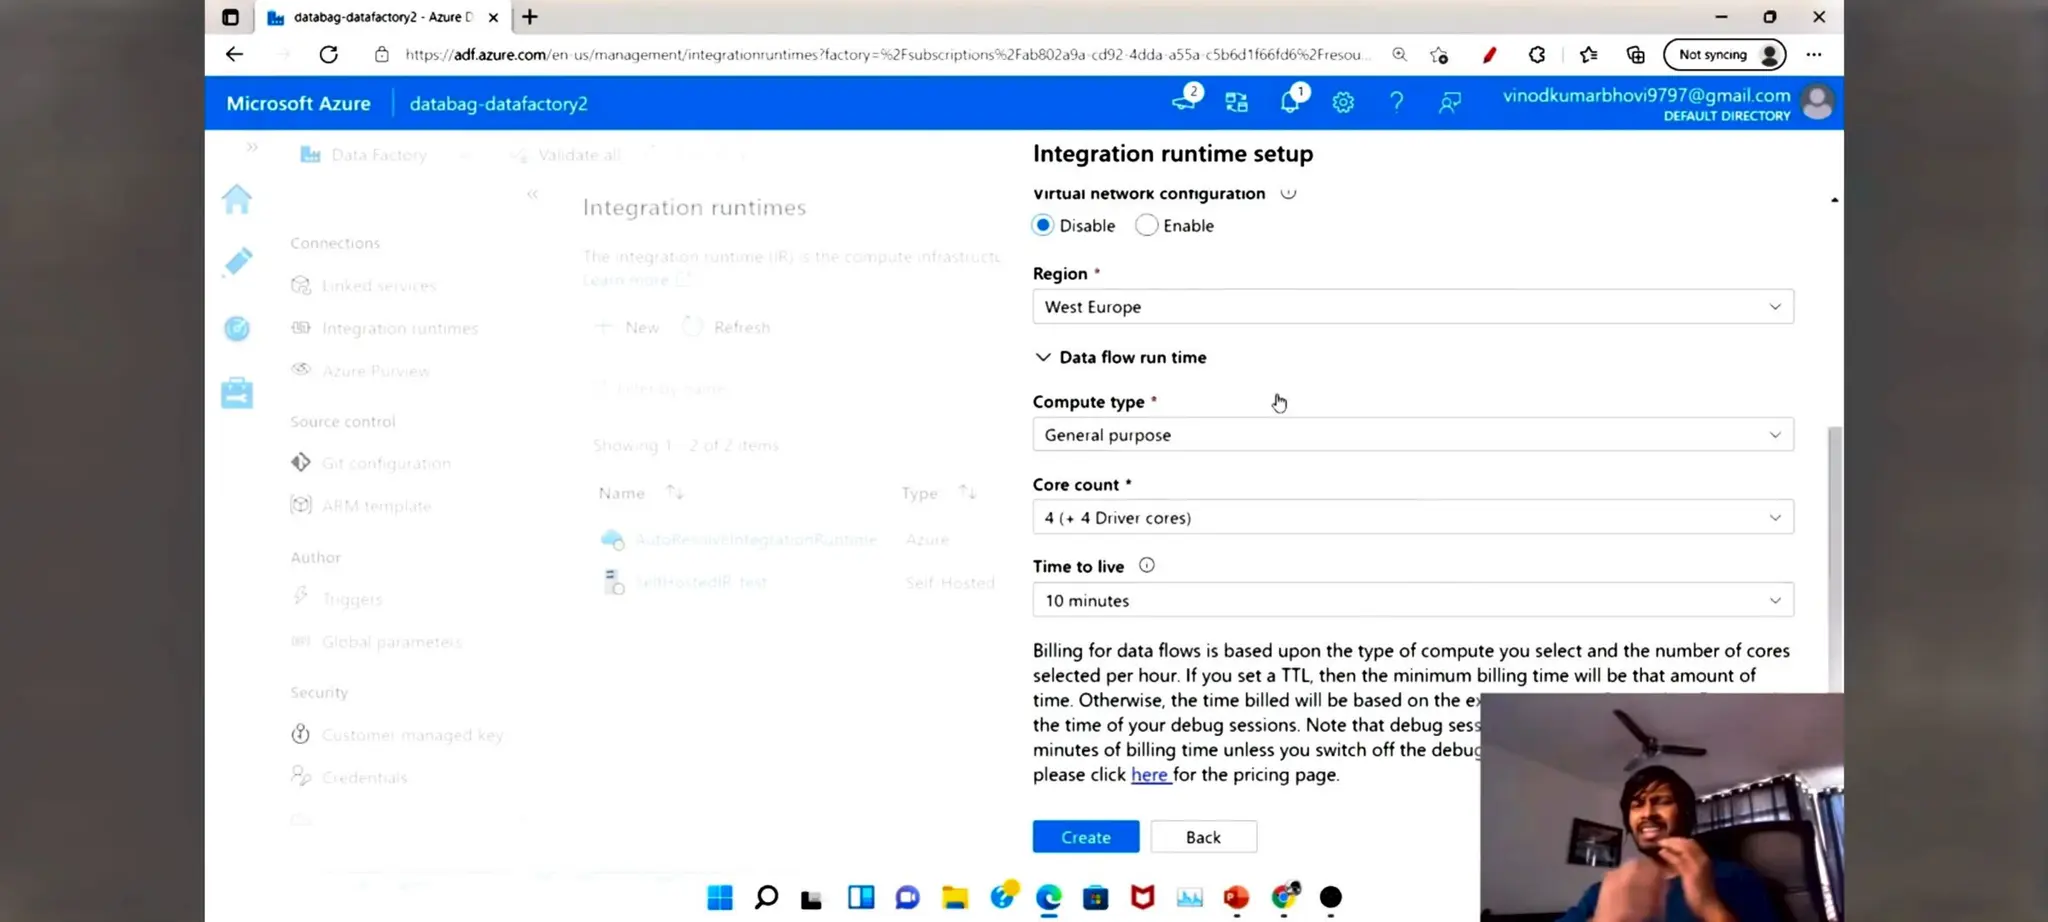The height and width of the screenshot is (922, 2048).
Task: Open Linked services in Connections
Action: tap(379, 286)
